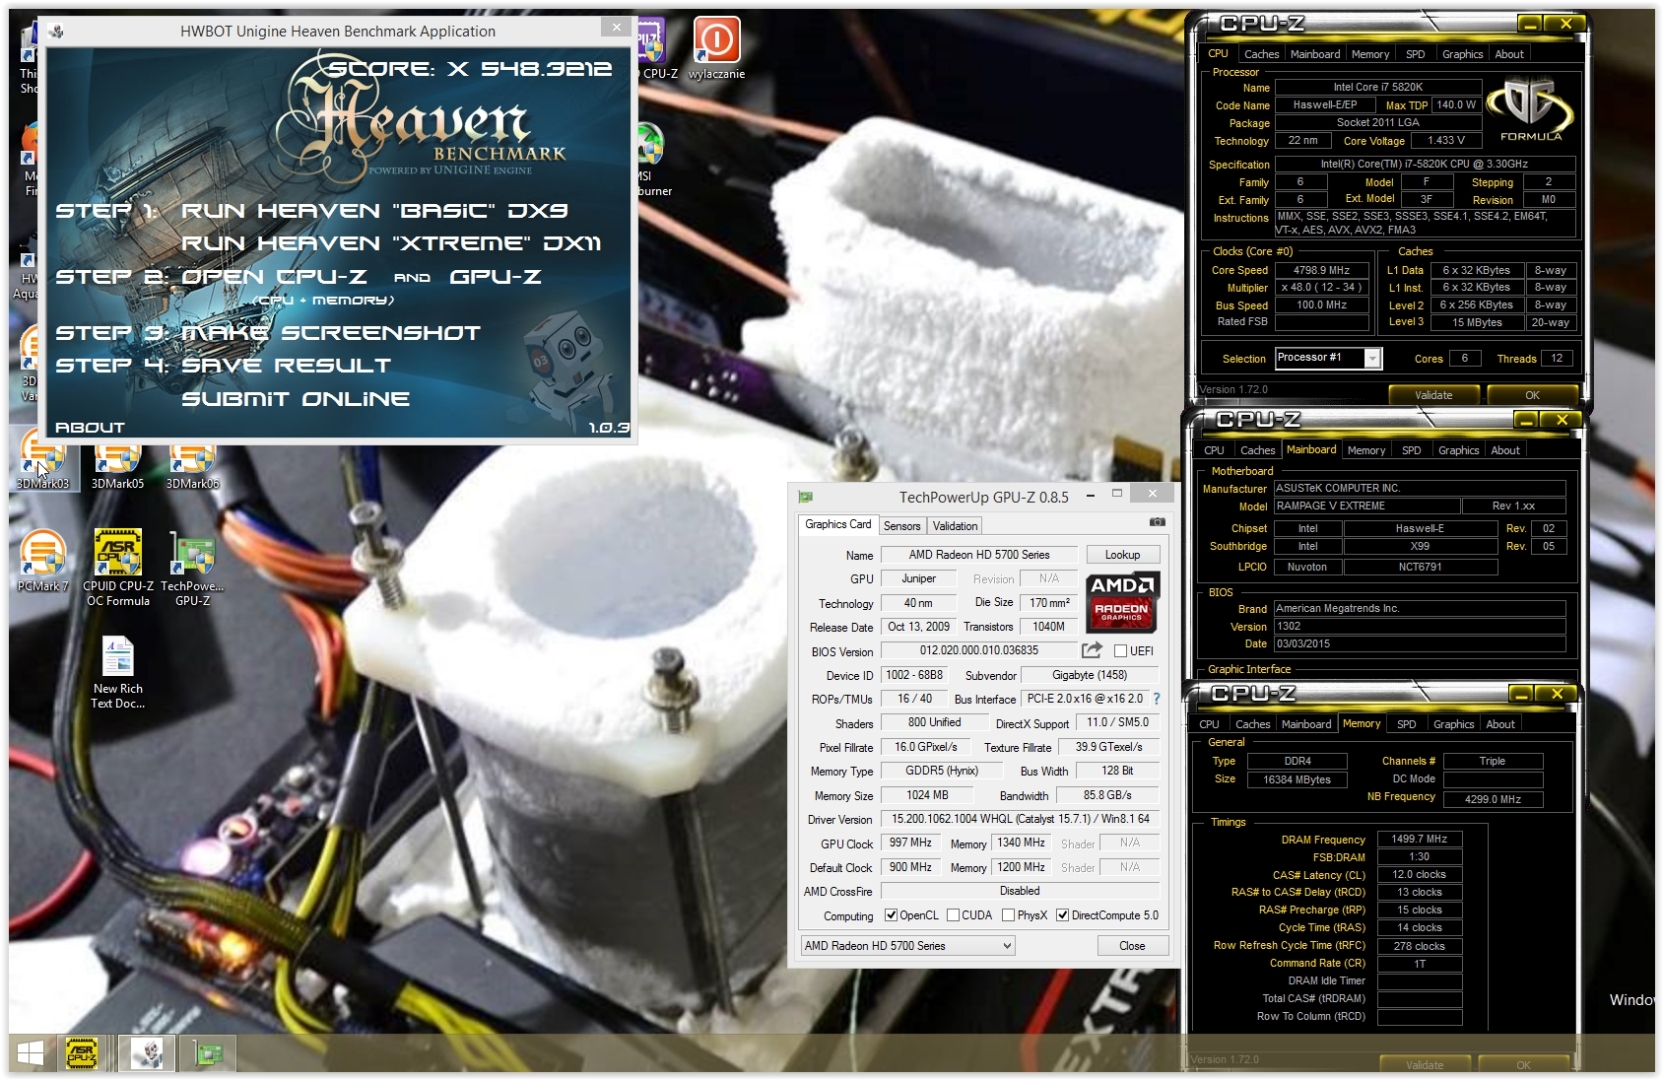Open About in Heaven benchmark app
This screenshot has width=1663, height=1080.
click(x=90, y=428)
